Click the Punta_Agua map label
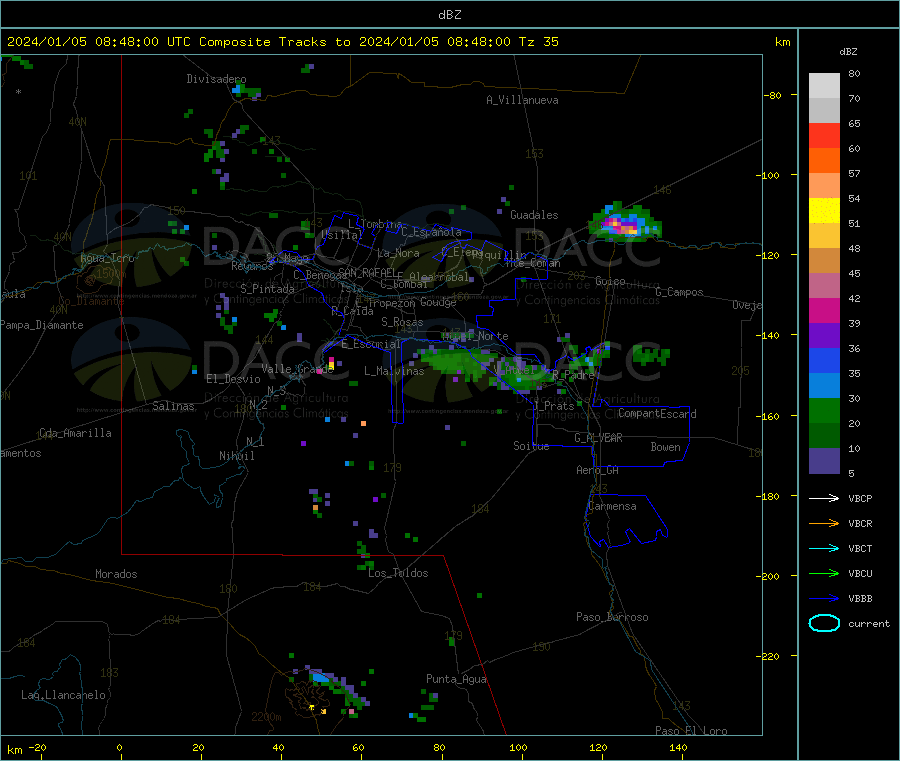900x761 pixels. click(x=456, y=679)
